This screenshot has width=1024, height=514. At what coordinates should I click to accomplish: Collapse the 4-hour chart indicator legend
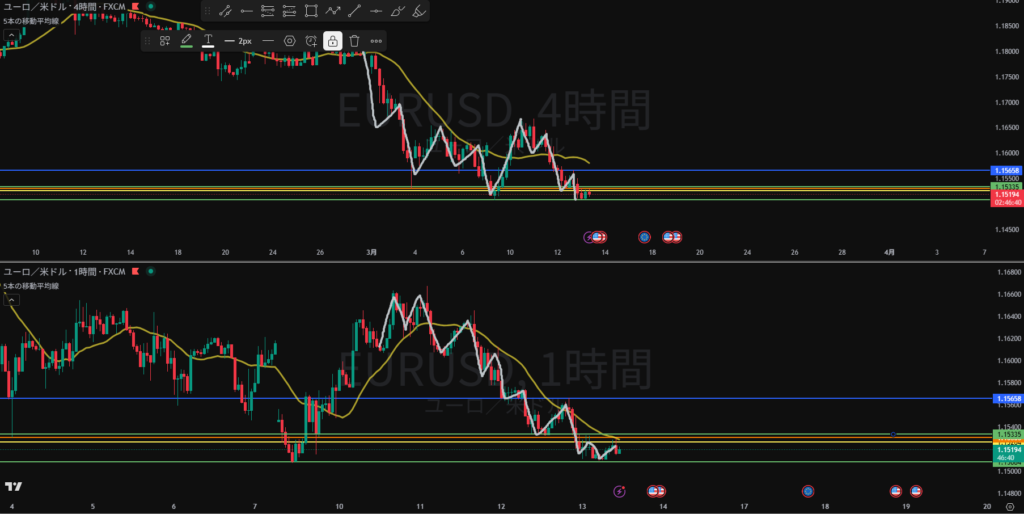(7, 33)
